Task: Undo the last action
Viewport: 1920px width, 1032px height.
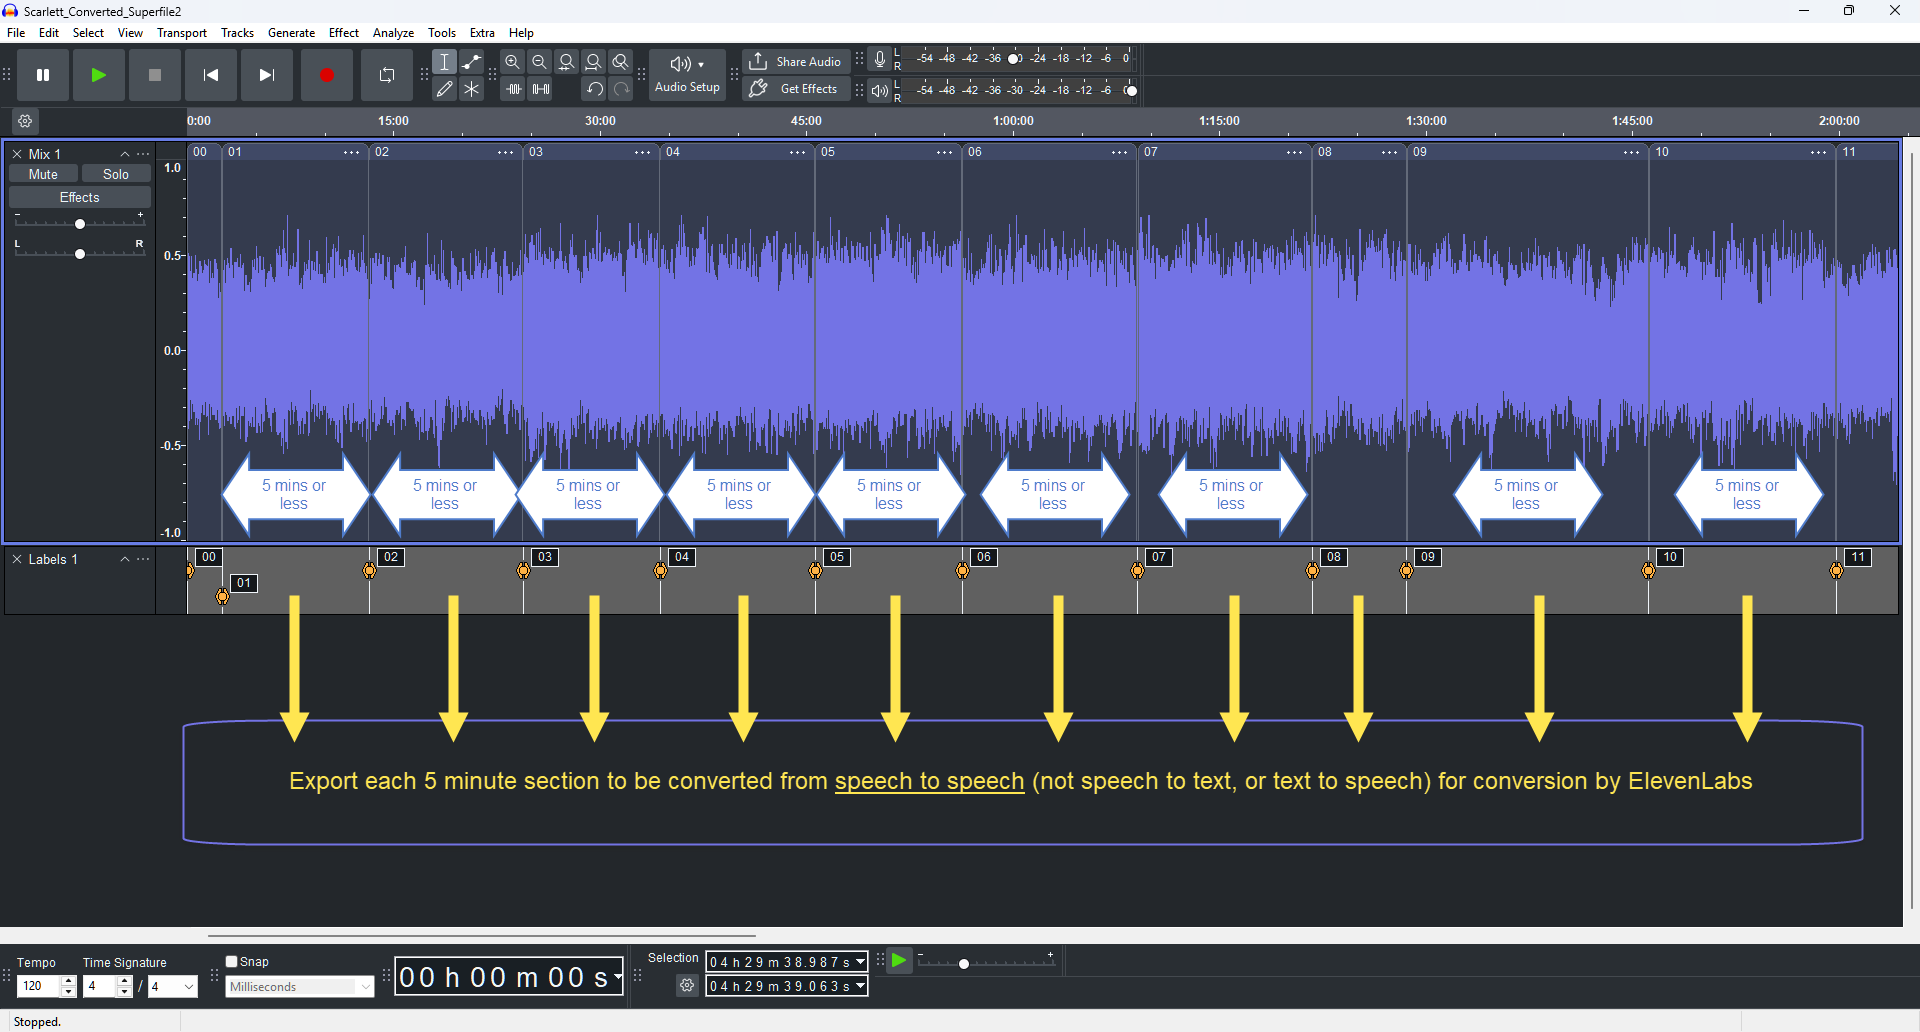Action: pos(594,89)
